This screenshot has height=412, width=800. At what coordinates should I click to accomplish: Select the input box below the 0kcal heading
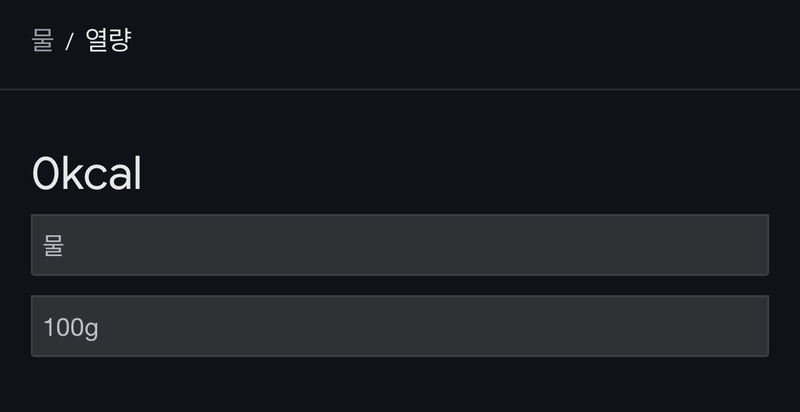400,245
